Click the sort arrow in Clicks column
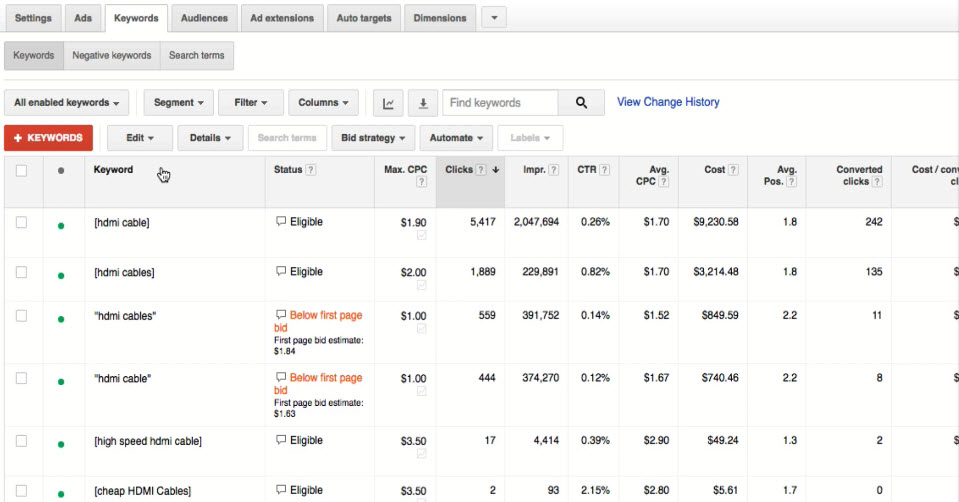The width and height of the screenshot is (959, 502). tap(495, 170)
